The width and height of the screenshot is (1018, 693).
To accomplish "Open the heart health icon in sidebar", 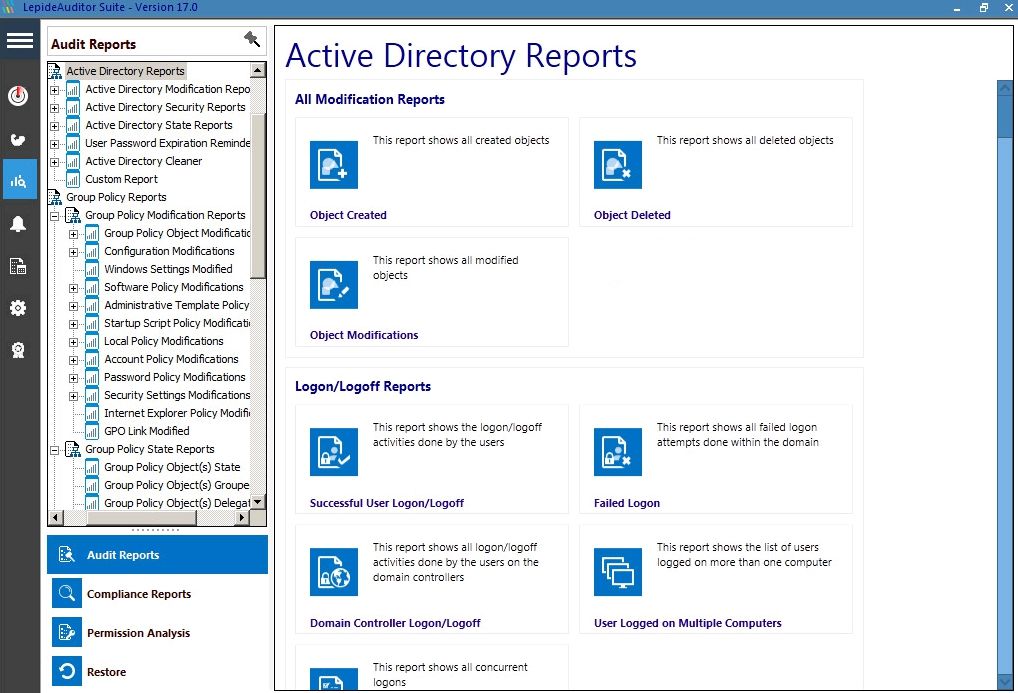I will click(18, 140).
